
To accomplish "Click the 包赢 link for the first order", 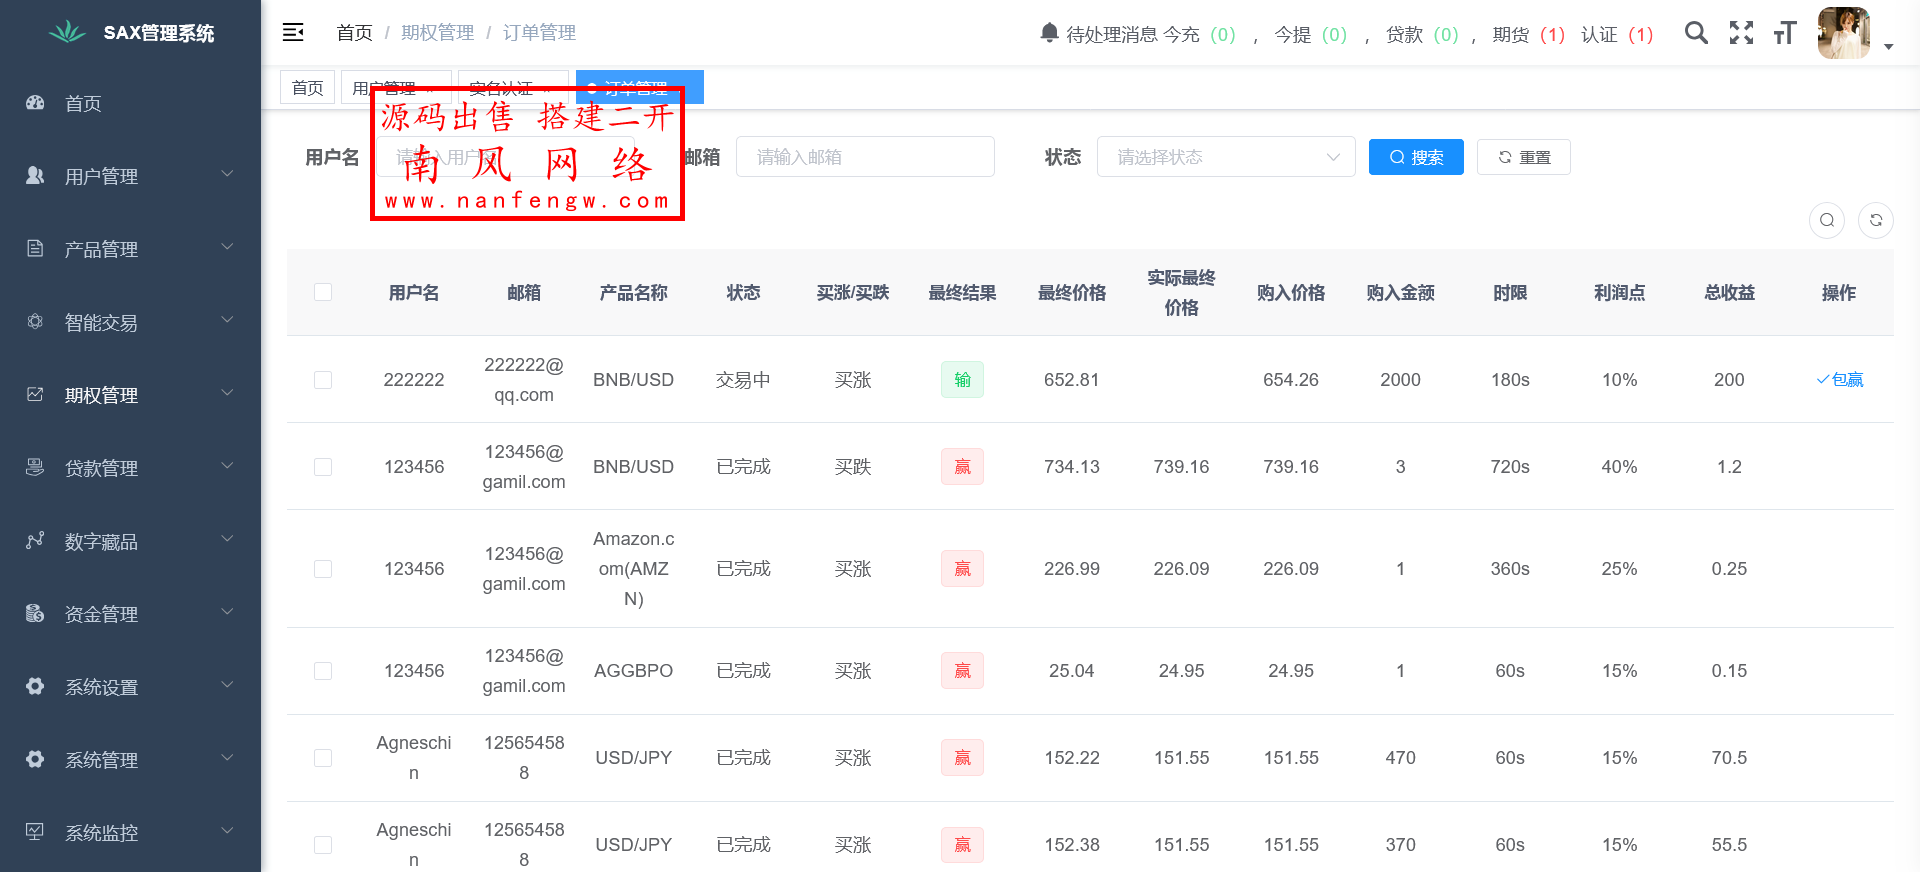I will [1839, 380].
